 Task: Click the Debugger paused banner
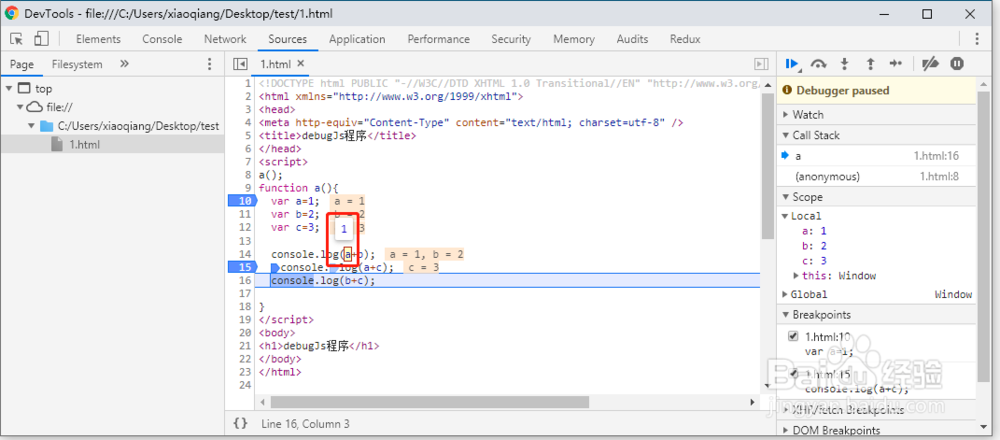pyautogui.click(x=876, y=91)
